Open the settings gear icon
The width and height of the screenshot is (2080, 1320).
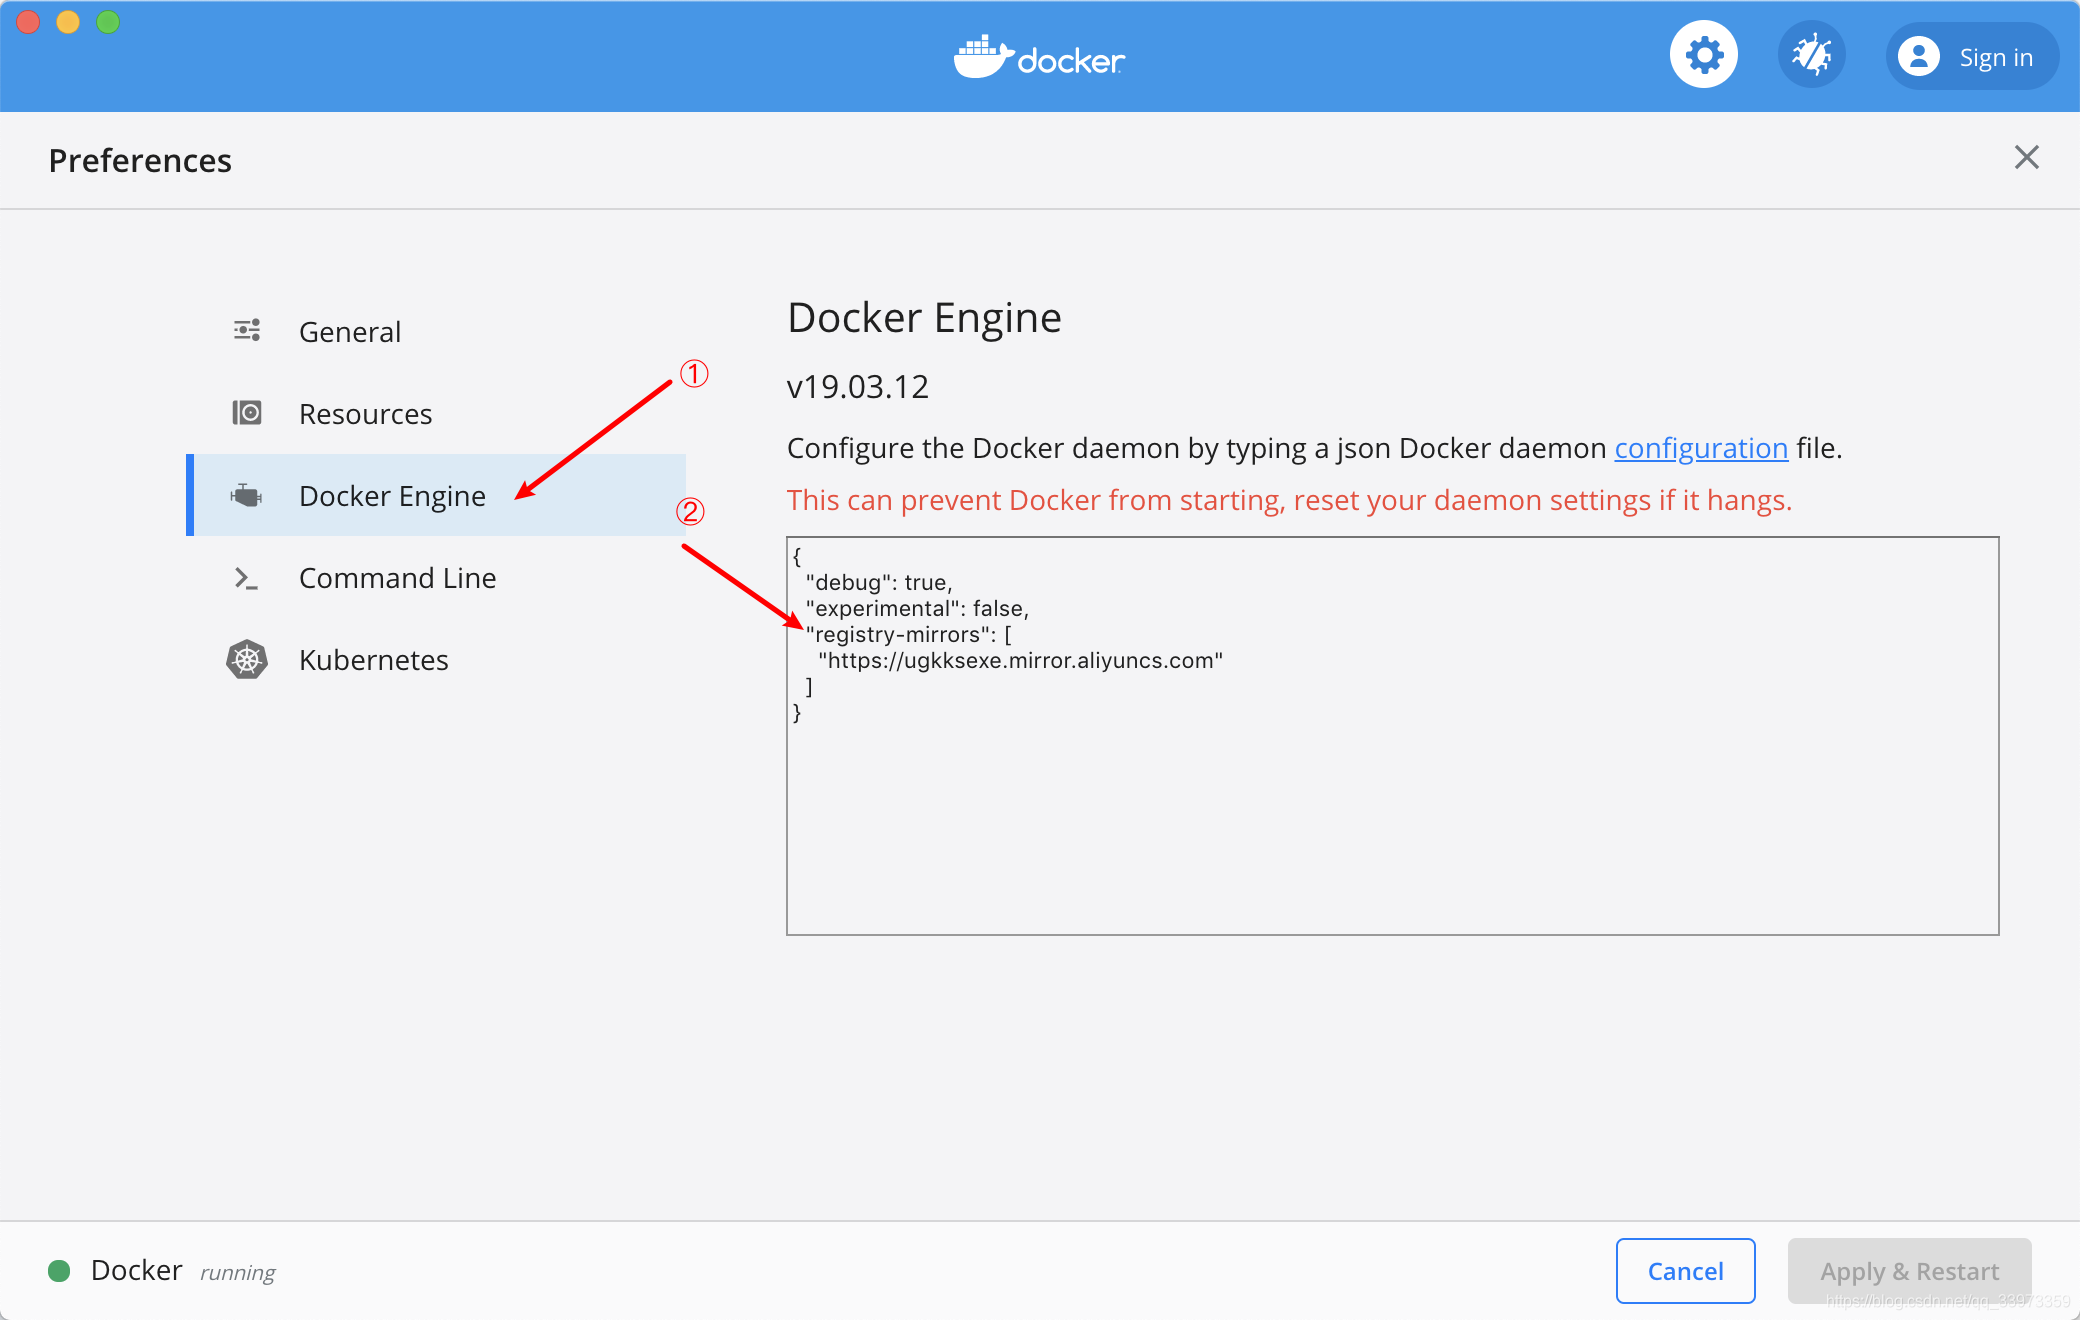pyautogui.click(x=1704, y=55)
